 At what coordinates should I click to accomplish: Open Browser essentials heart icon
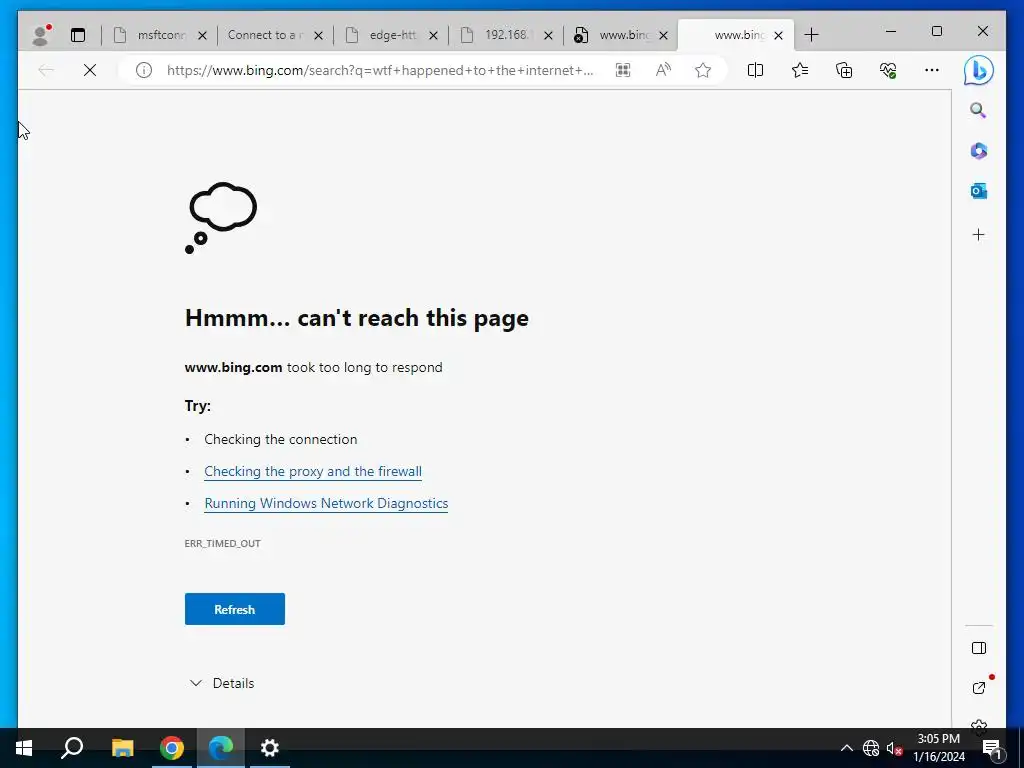click(888, 70)
